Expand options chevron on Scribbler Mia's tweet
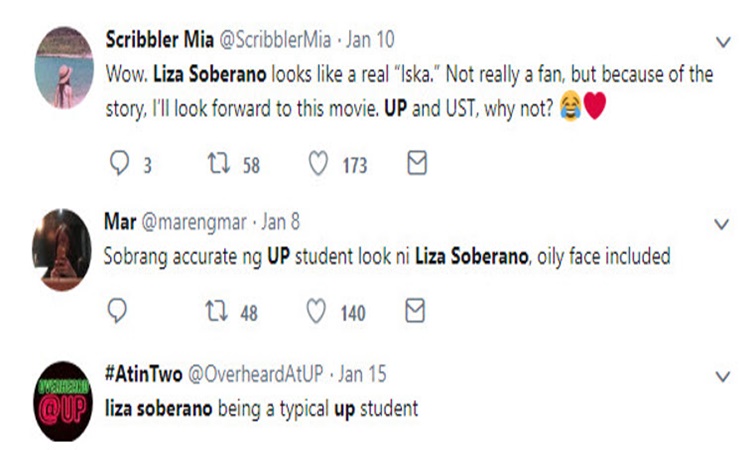 724,42
